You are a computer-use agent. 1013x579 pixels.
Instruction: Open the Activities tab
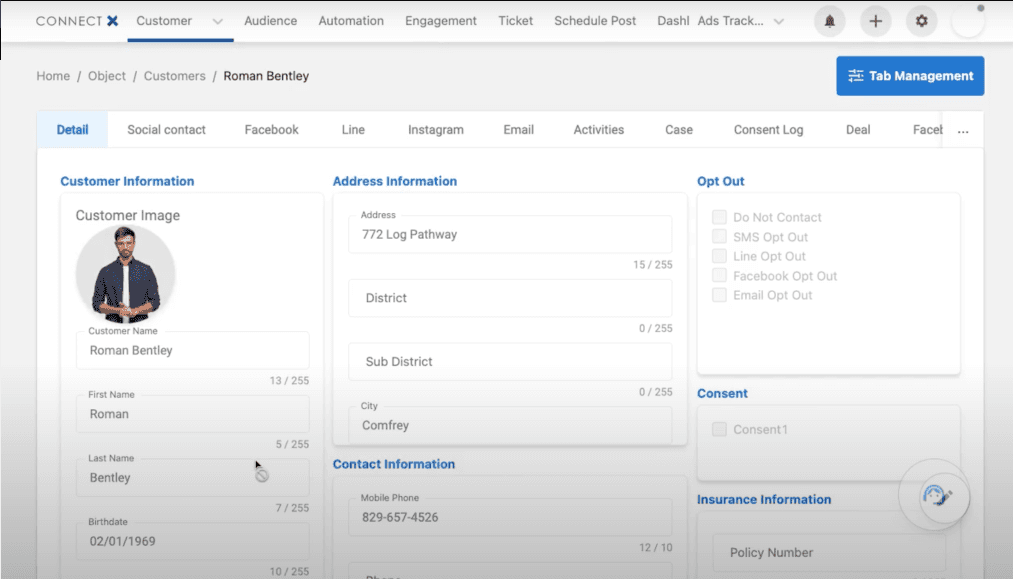pyautogui.click(x=598, y=129)
